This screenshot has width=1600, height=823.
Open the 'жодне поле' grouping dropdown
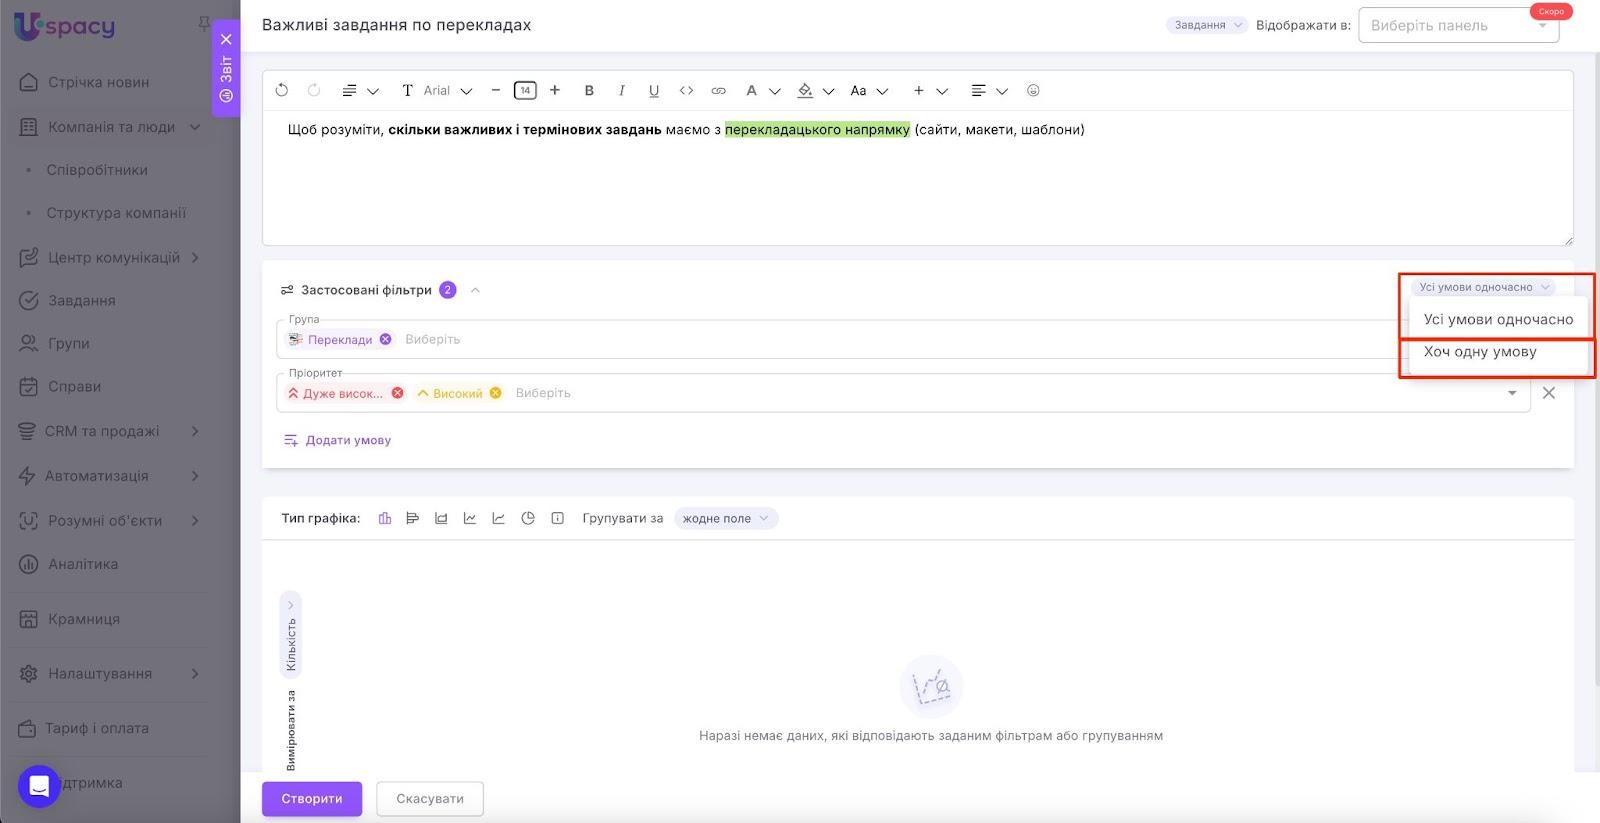[725, 518]
